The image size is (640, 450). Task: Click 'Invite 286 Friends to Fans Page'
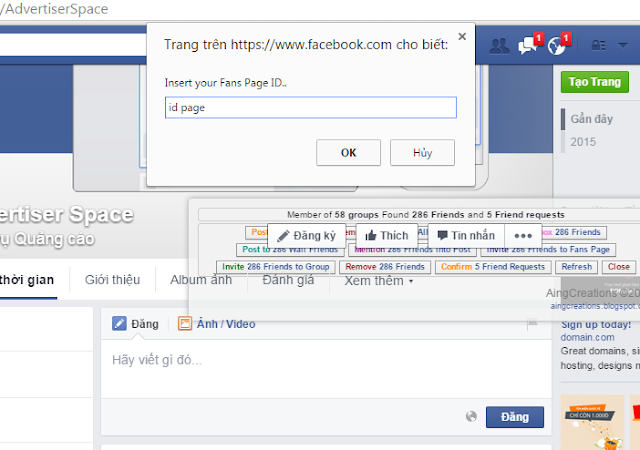(x=548, y=250)
